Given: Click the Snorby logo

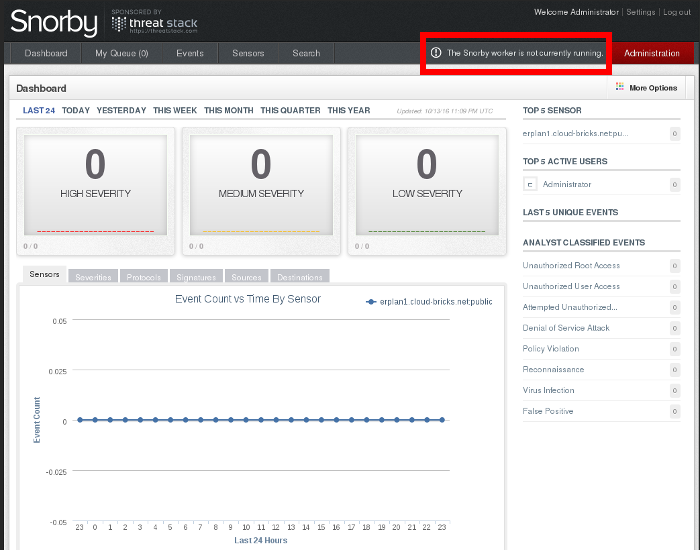Looking at the screenshot, I should (x=54, y=22).
